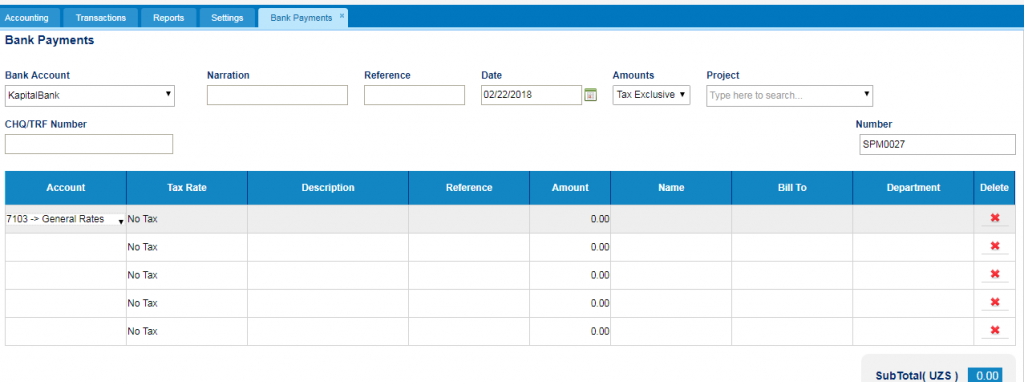Open the 7103 General Rates account dropdown
1024x382 pixels.
click(x=65, y=220)
